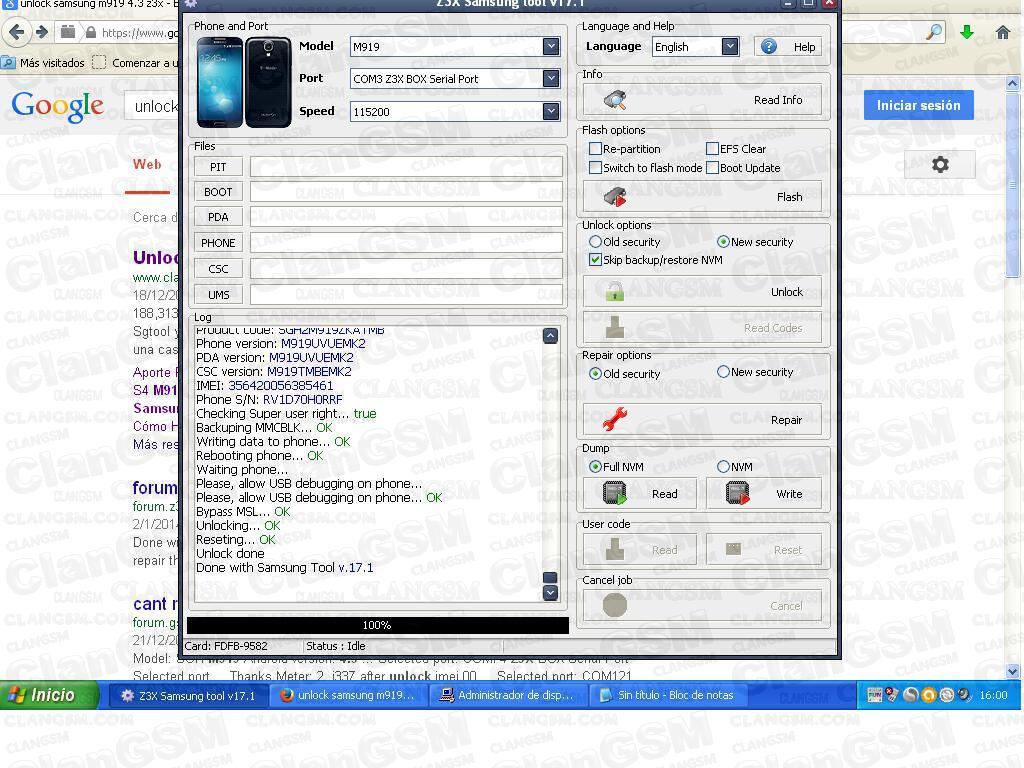Enable Switch to flash mode checkbox
This screenshot has height=768, width=1024.
tap(595, 168)
